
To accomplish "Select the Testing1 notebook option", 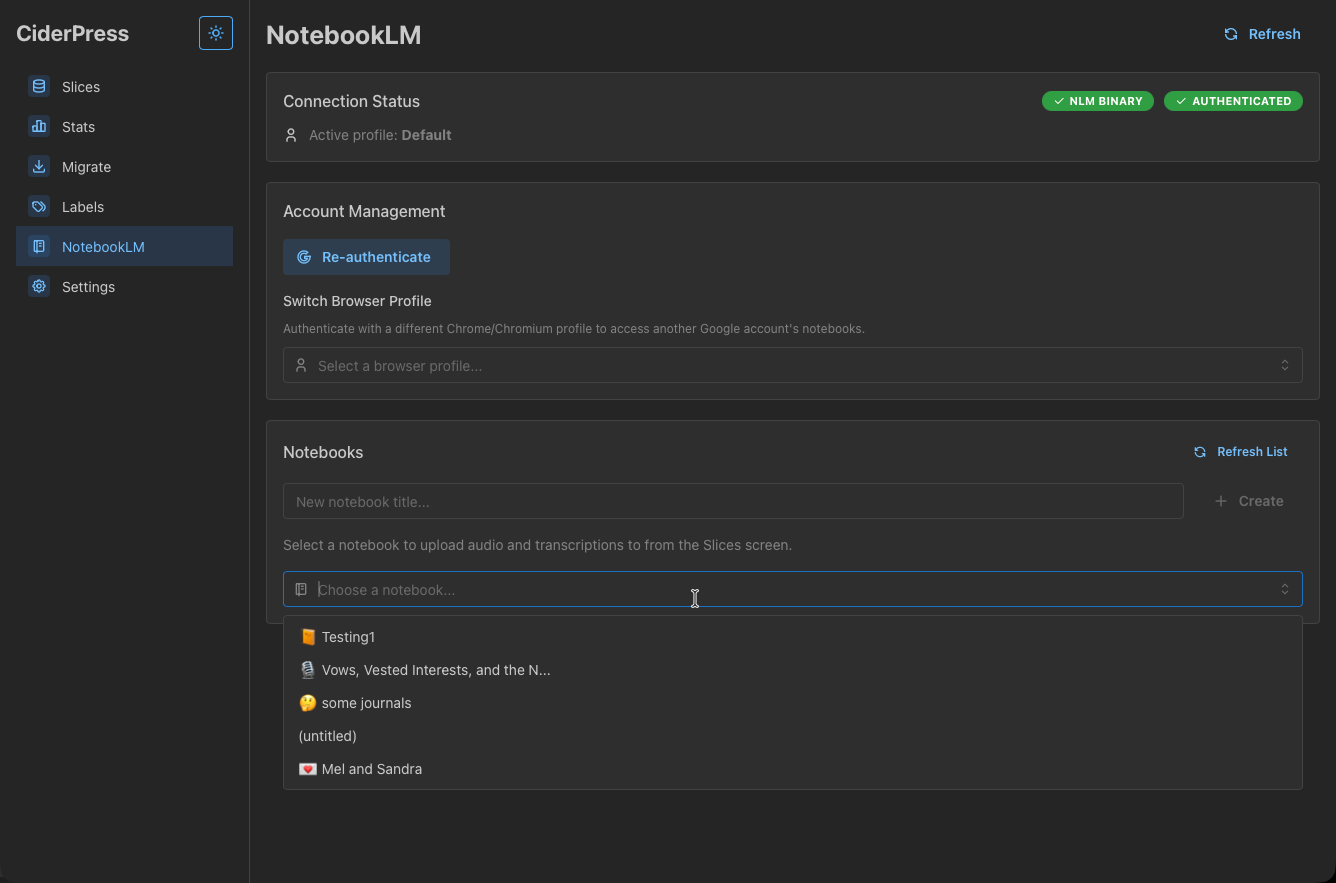I will pos(348,637).
